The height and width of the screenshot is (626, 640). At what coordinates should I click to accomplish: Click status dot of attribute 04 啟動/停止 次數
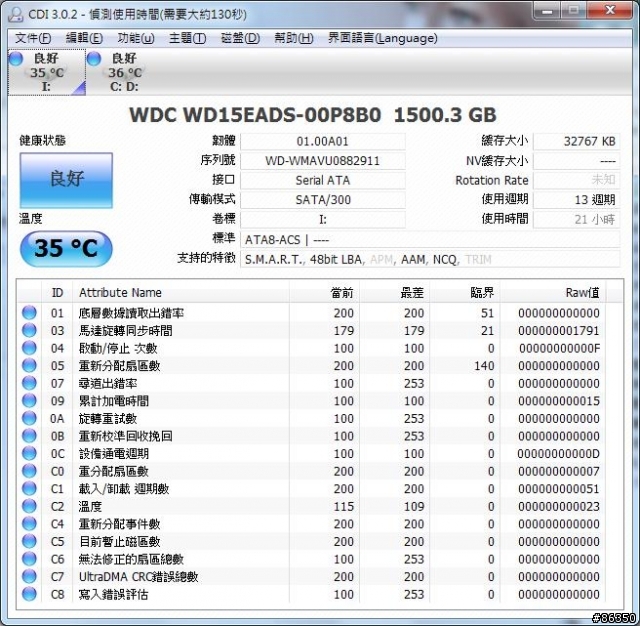[x=29, y=348]
